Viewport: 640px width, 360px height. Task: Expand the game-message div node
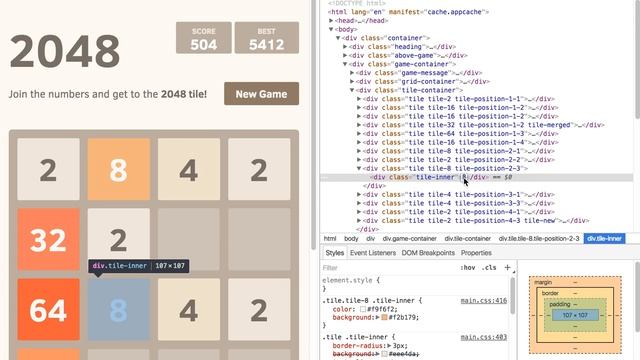(352, 73)
